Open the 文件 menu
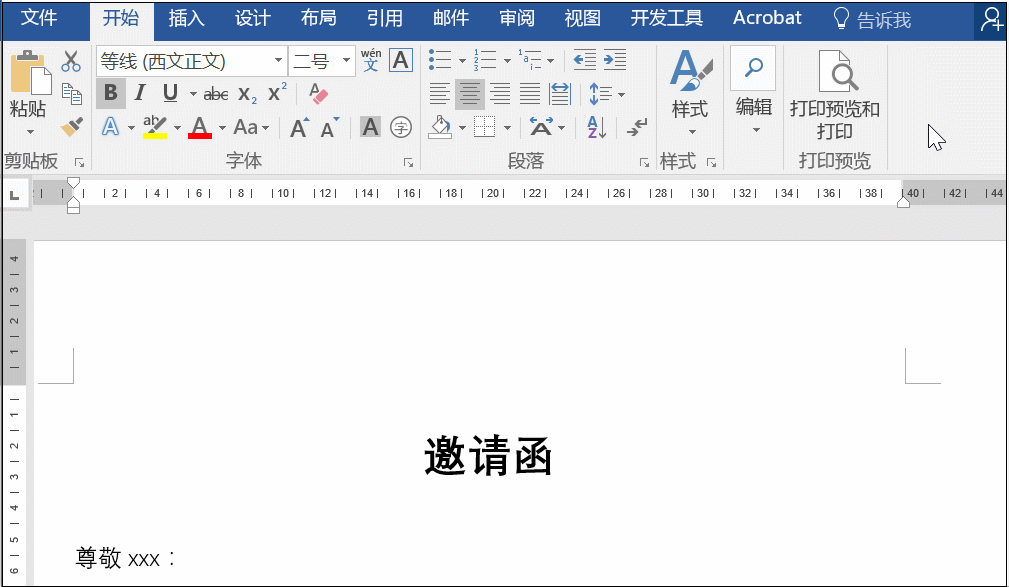Image resolution: width=1009 pixels, height=587 pixels. [x=43, y=17]
